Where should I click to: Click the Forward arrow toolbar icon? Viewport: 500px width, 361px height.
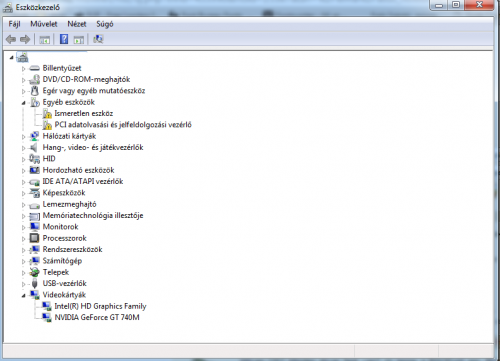pyautogui.click(x=25, y=40)
